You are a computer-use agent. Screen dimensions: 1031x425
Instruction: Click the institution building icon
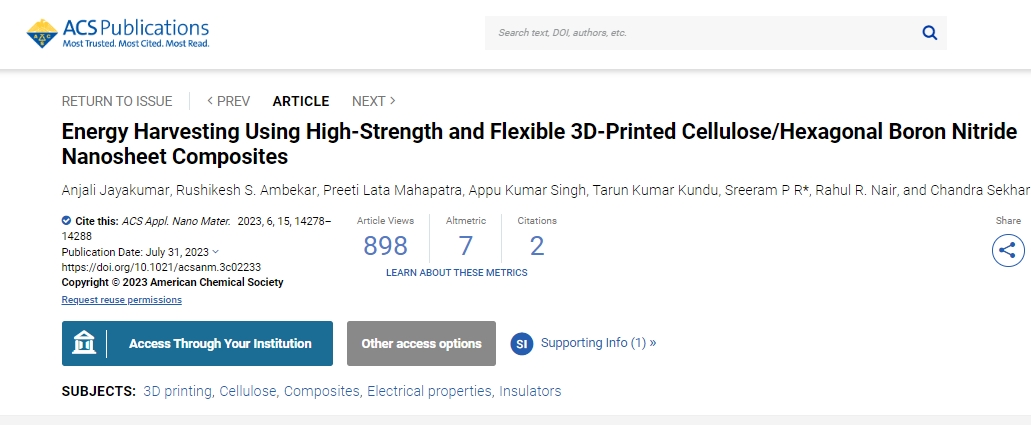[x=84, y=343]
